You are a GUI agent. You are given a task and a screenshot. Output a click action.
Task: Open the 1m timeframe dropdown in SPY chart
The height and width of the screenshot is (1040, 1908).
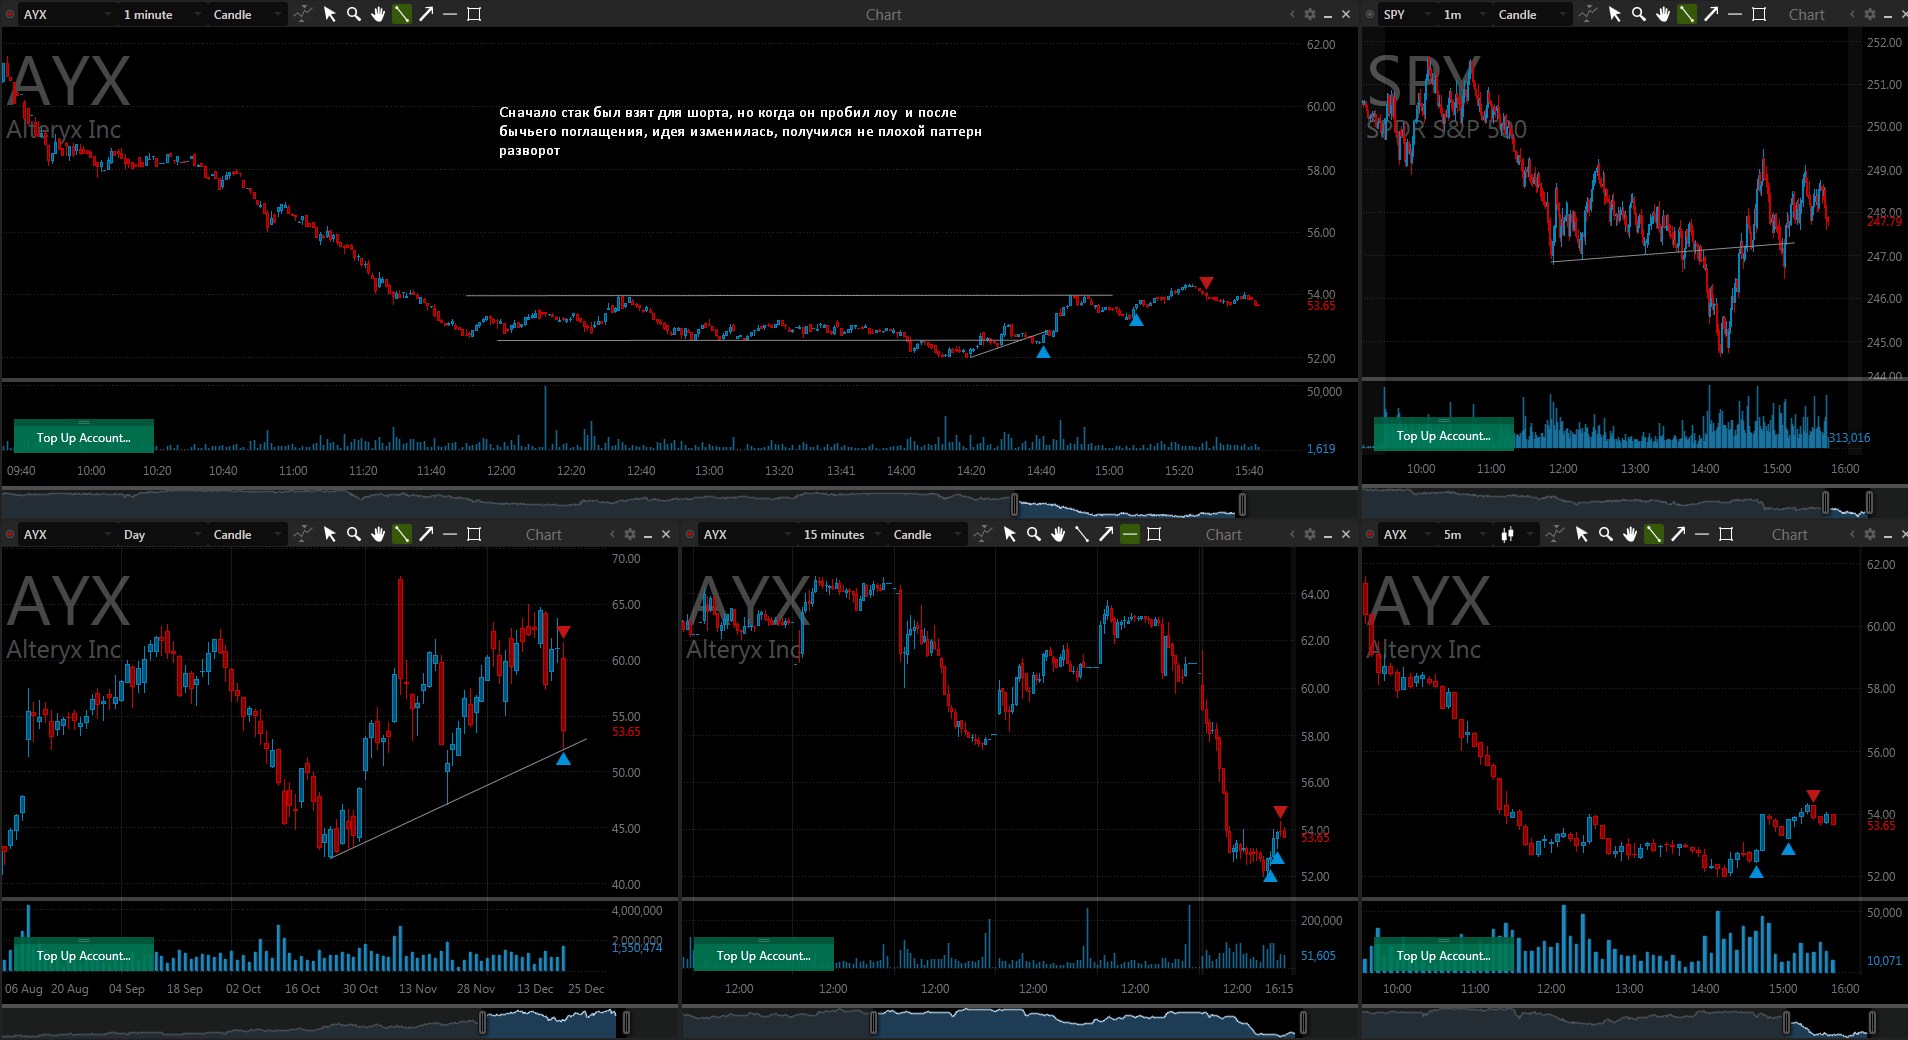pyautogui.click(x=1464, y=14)
